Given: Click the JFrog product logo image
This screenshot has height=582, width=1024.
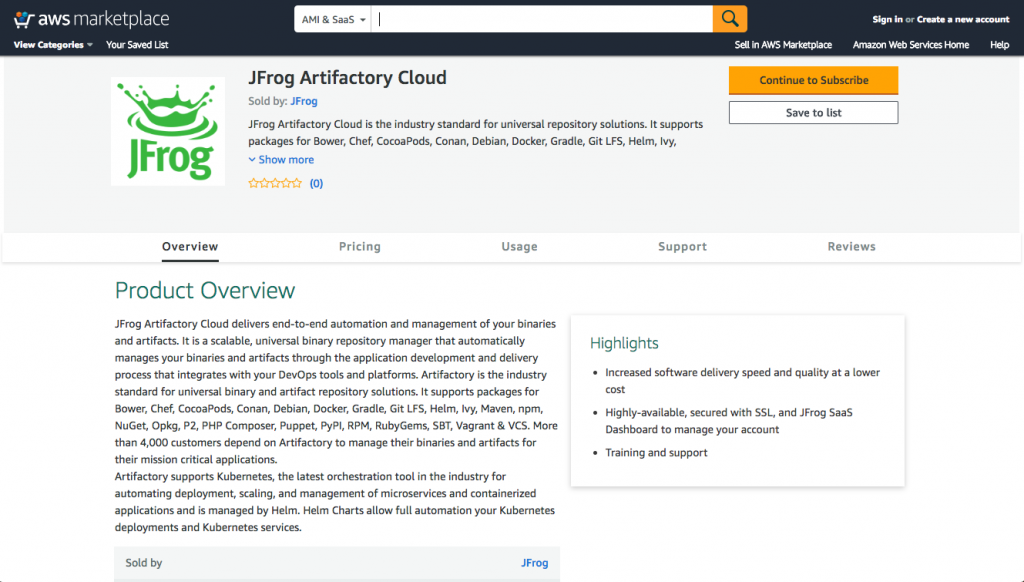Looking at the screenshot, I should tap(168, 130).
